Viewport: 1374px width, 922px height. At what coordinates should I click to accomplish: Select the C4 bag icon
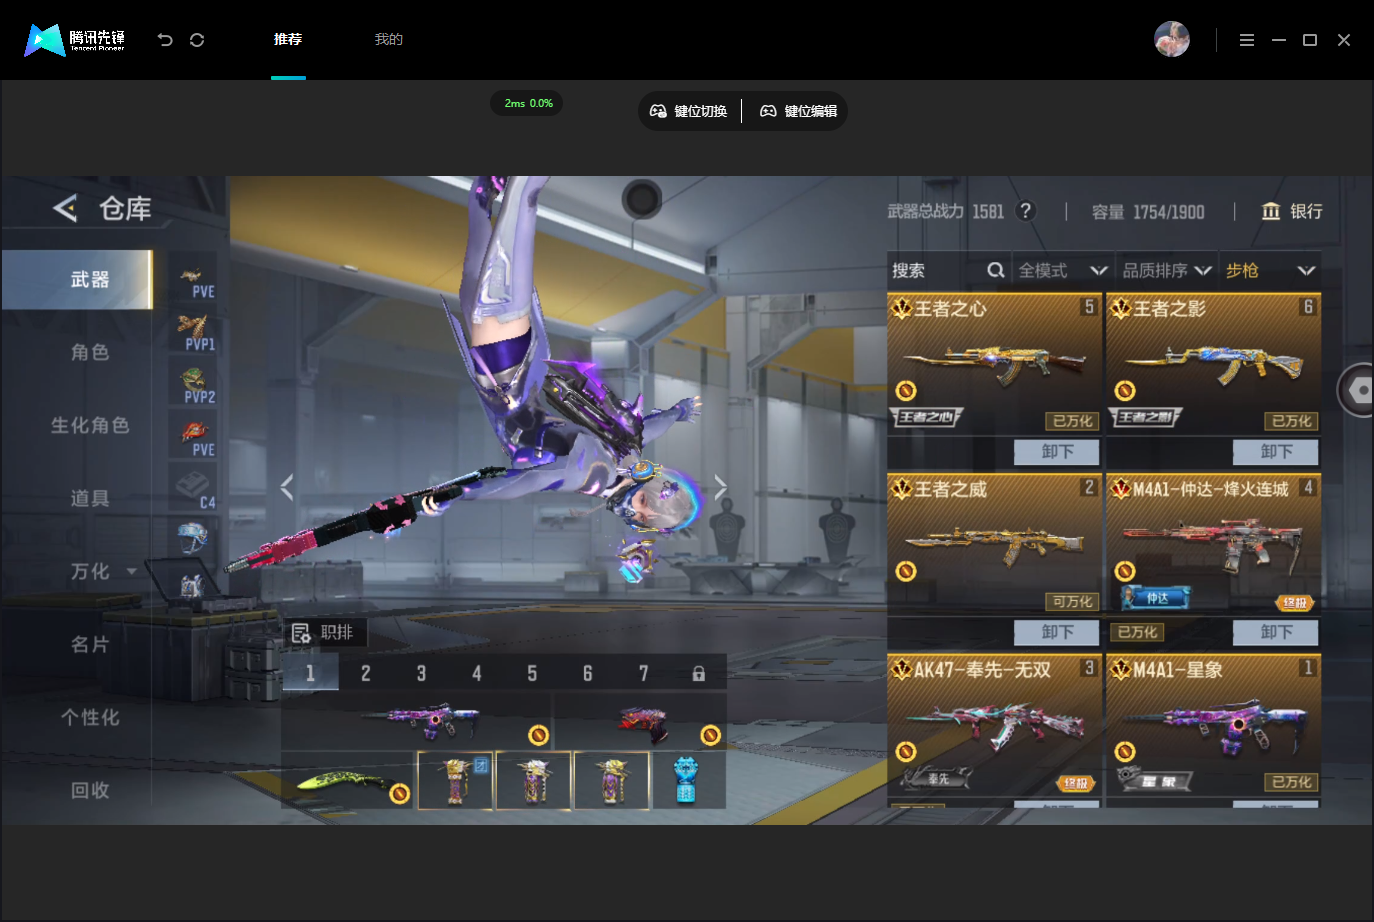tap(193, 489)
